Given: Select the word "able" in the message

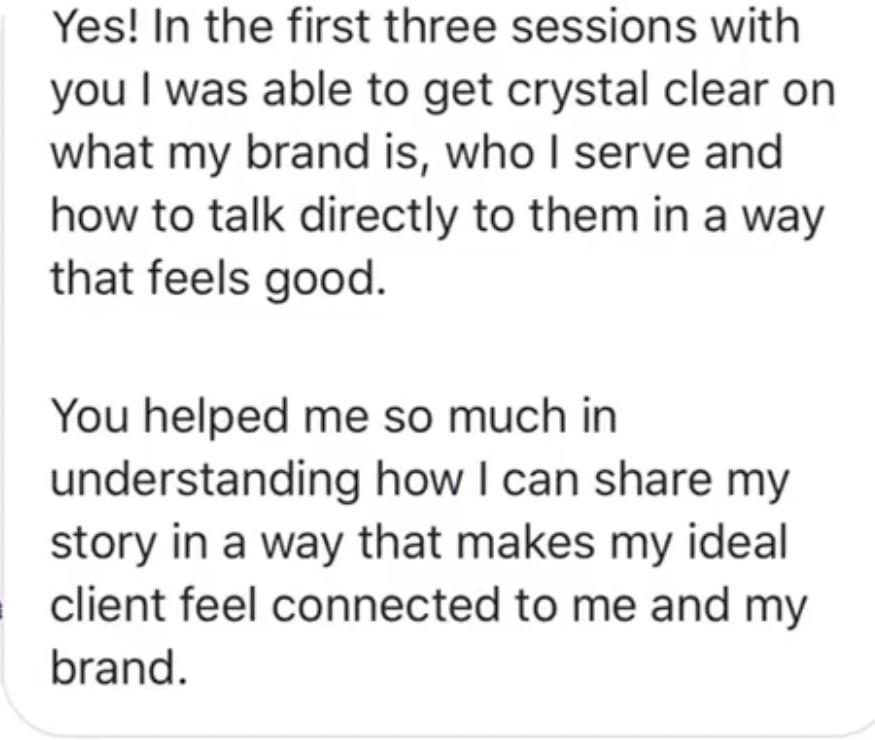Looking at the screenshot, I should (x=307, y=90).
